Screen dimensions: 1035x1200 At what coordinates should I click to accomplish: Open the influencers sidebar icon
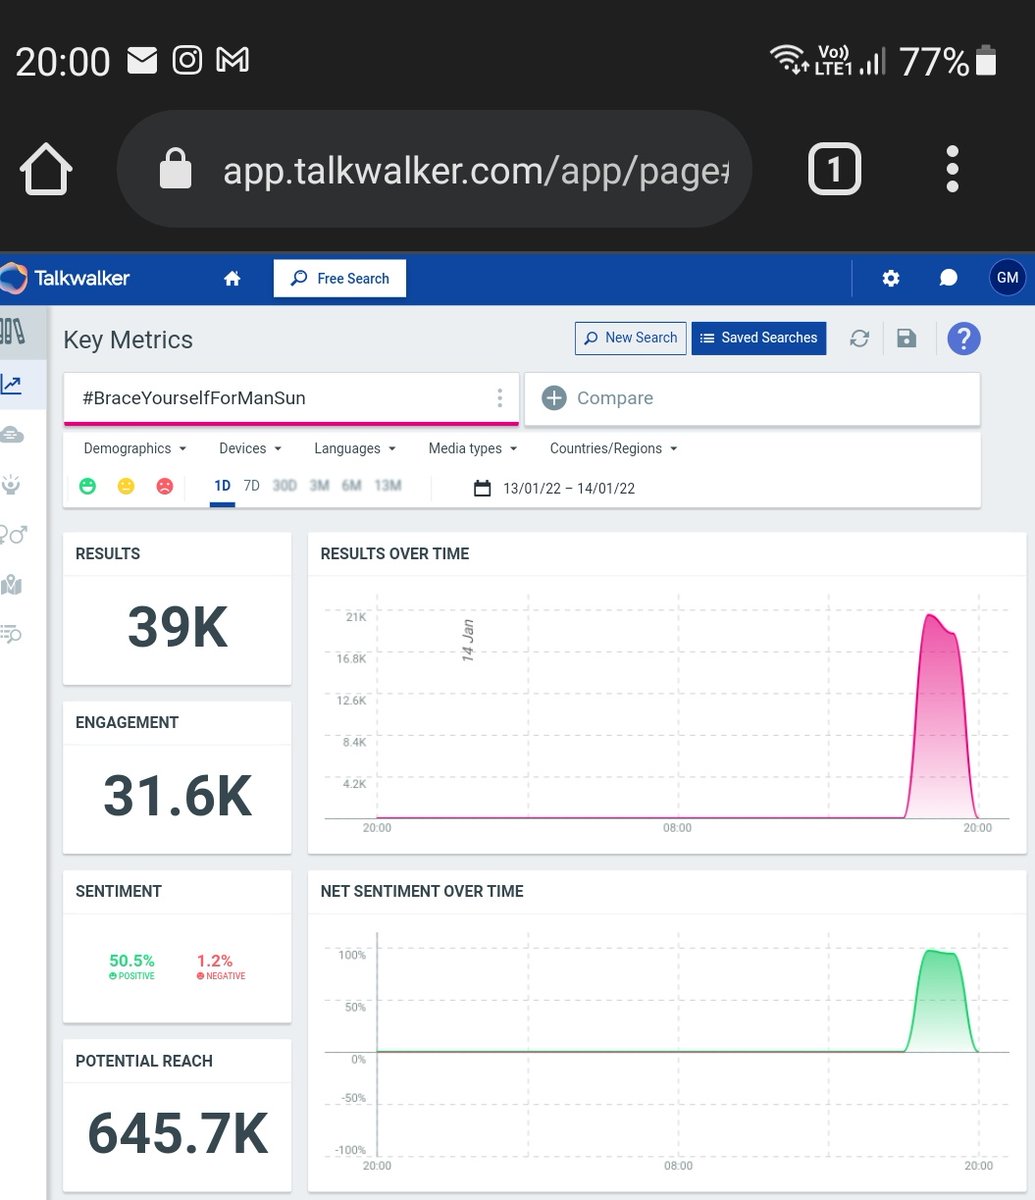click(x=12, y=485)
